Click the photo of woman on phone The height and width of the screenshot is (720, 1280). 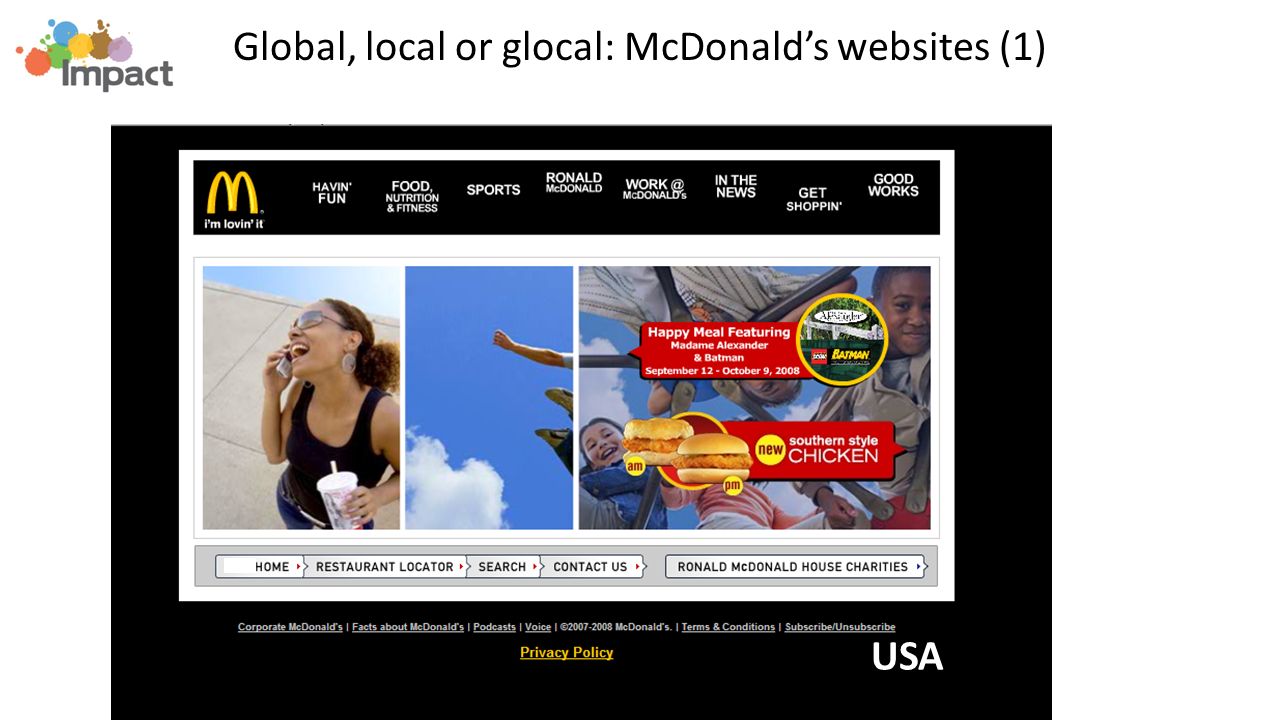click(301, 398)
